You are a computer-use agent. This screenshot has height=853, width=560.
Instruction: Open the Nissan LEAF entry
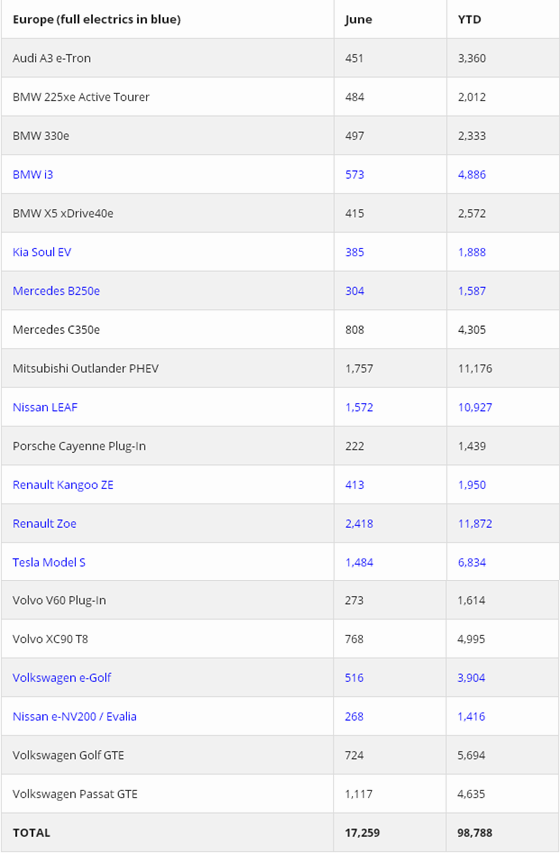(45, 407)
